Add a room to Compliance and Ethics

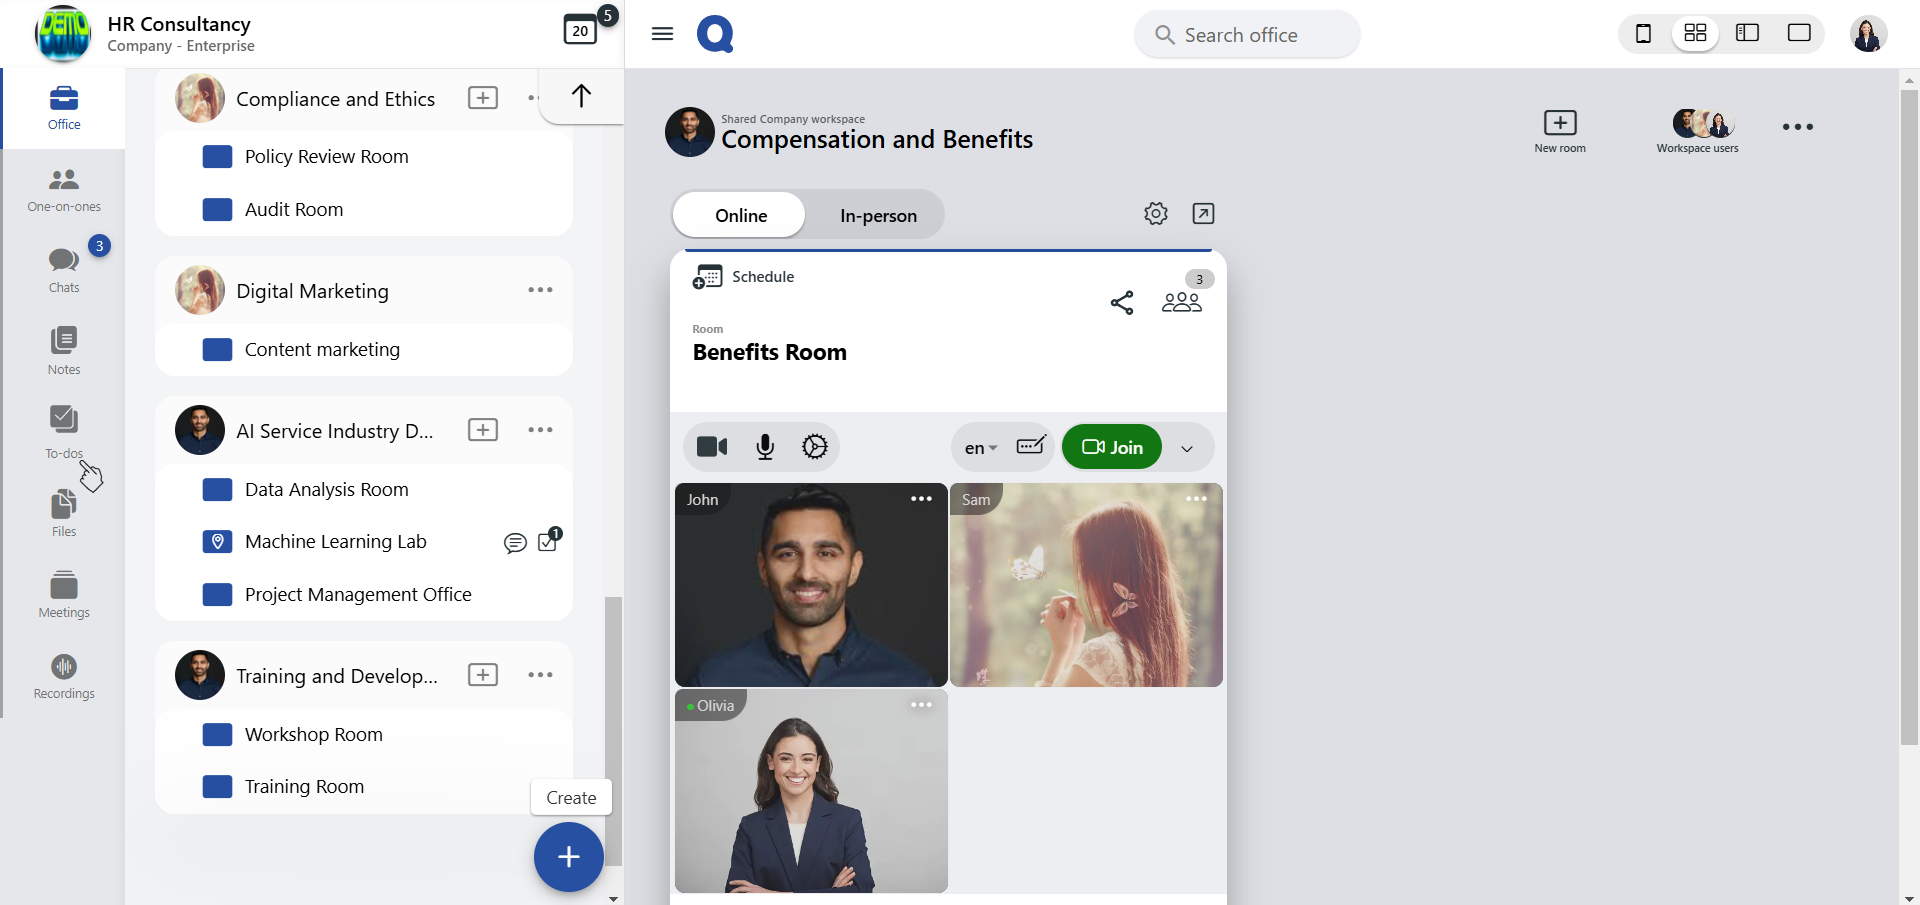[483, 98]
